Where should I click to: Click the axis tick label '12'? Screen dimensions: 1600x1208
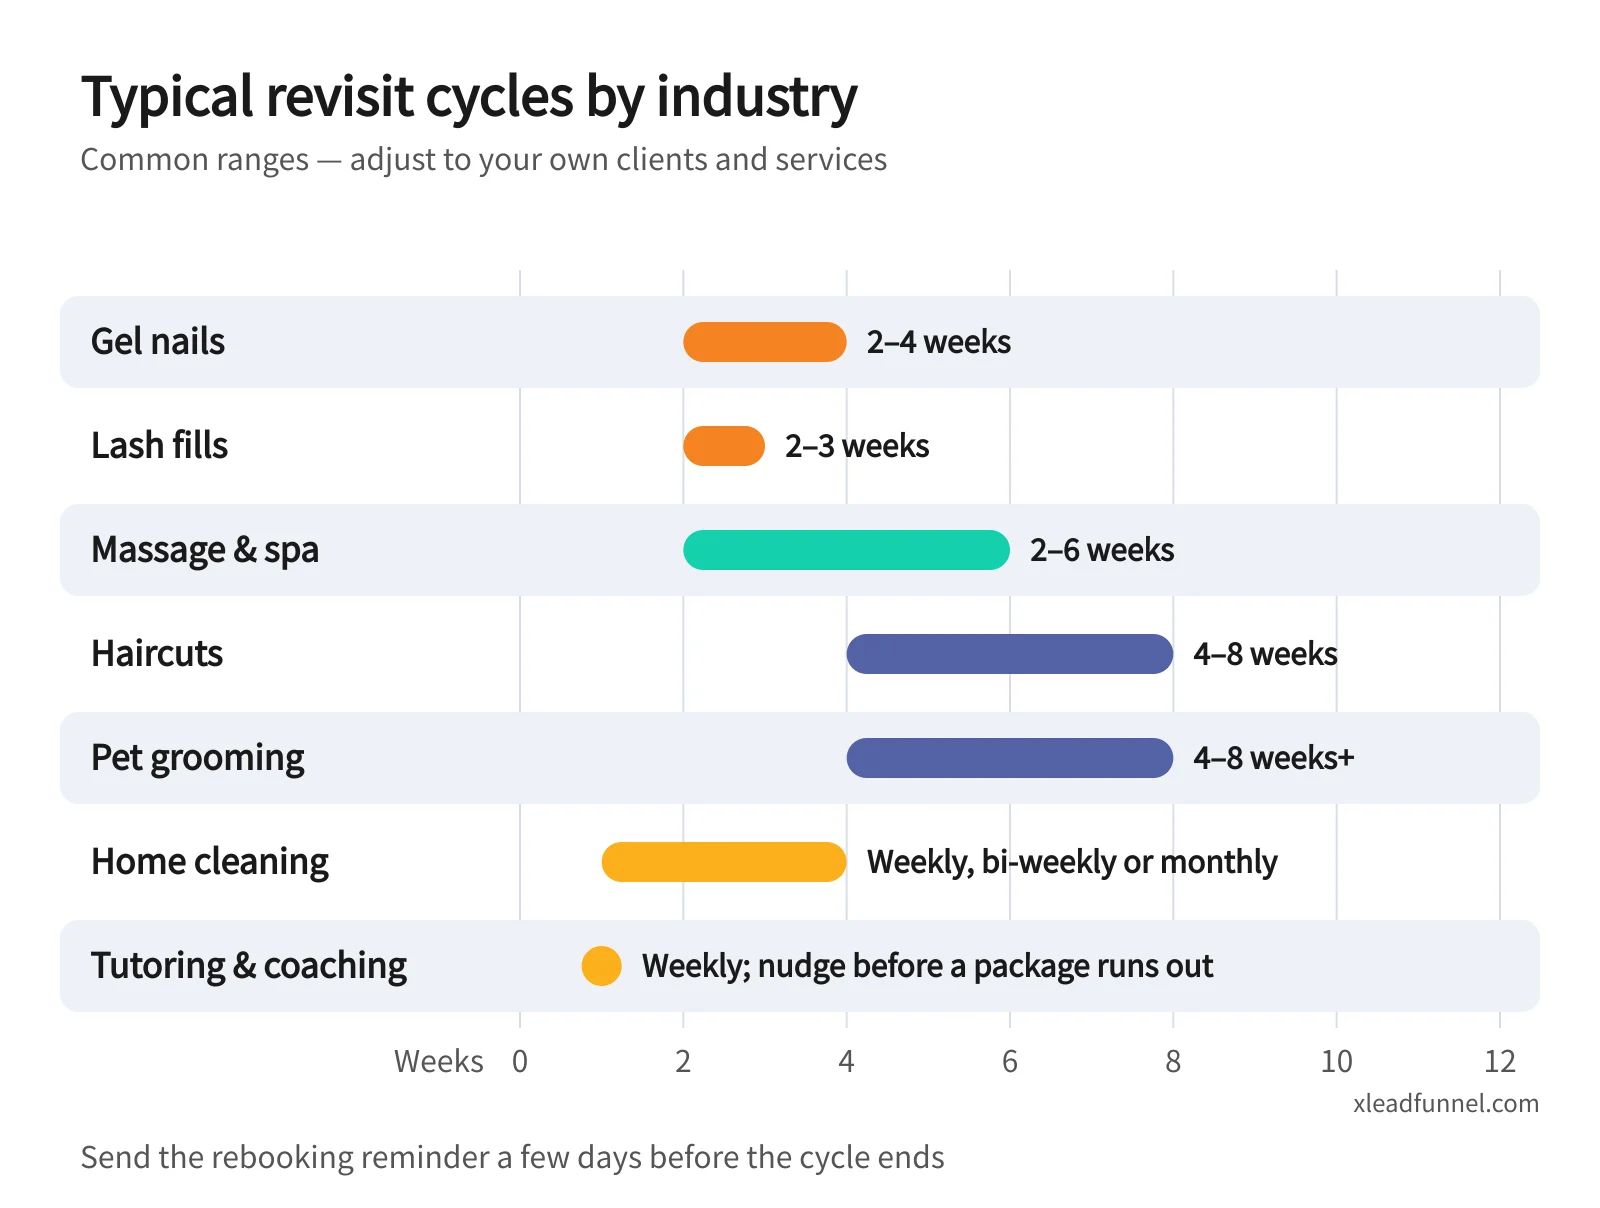(x=1500, y=1061)
